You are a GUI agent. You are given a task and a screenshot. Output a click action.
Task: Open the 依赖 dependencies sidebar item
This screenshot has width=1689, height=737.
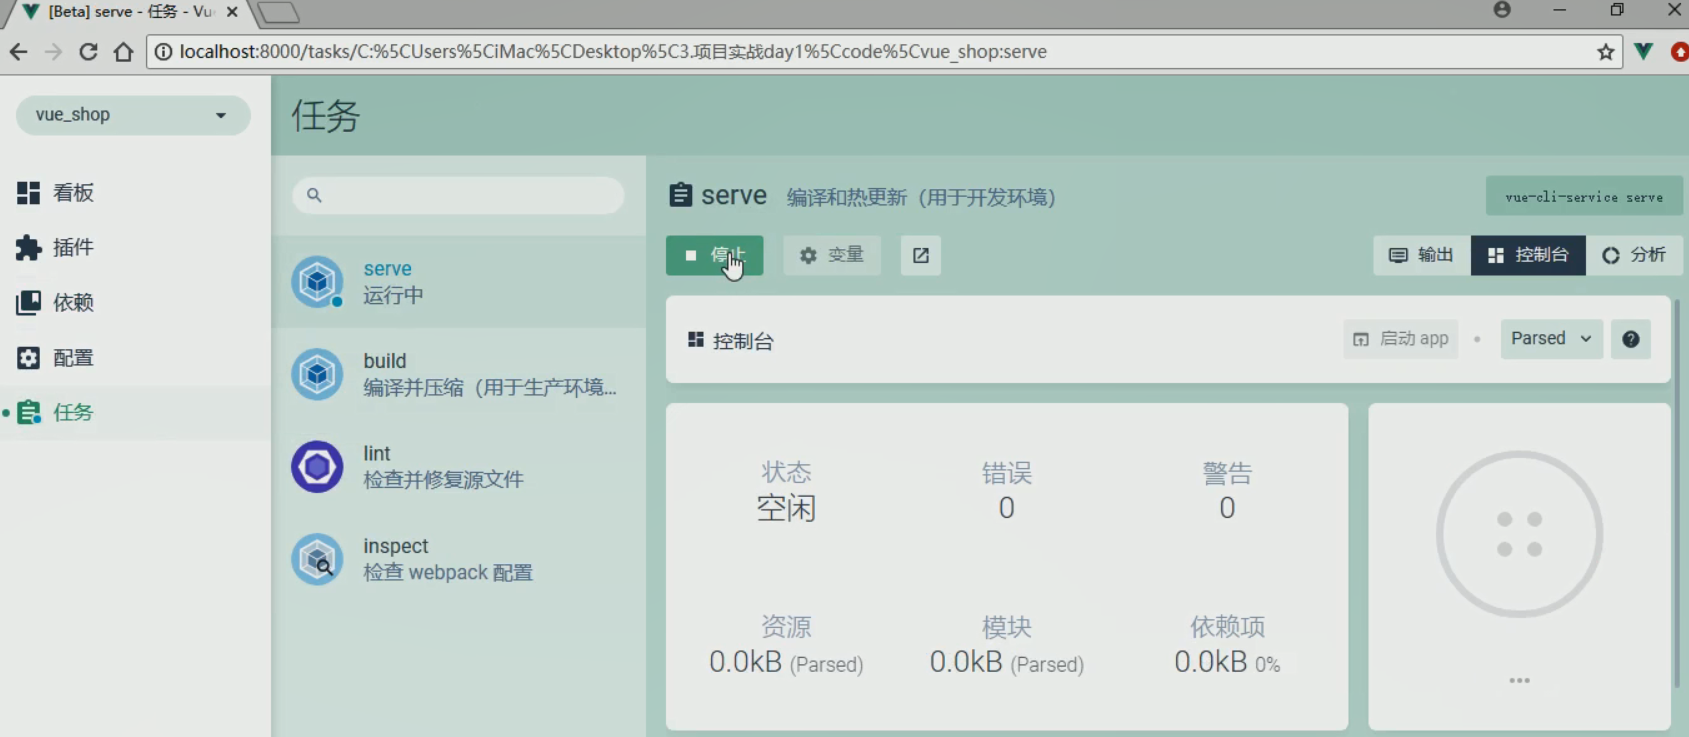tap(135, 303)
